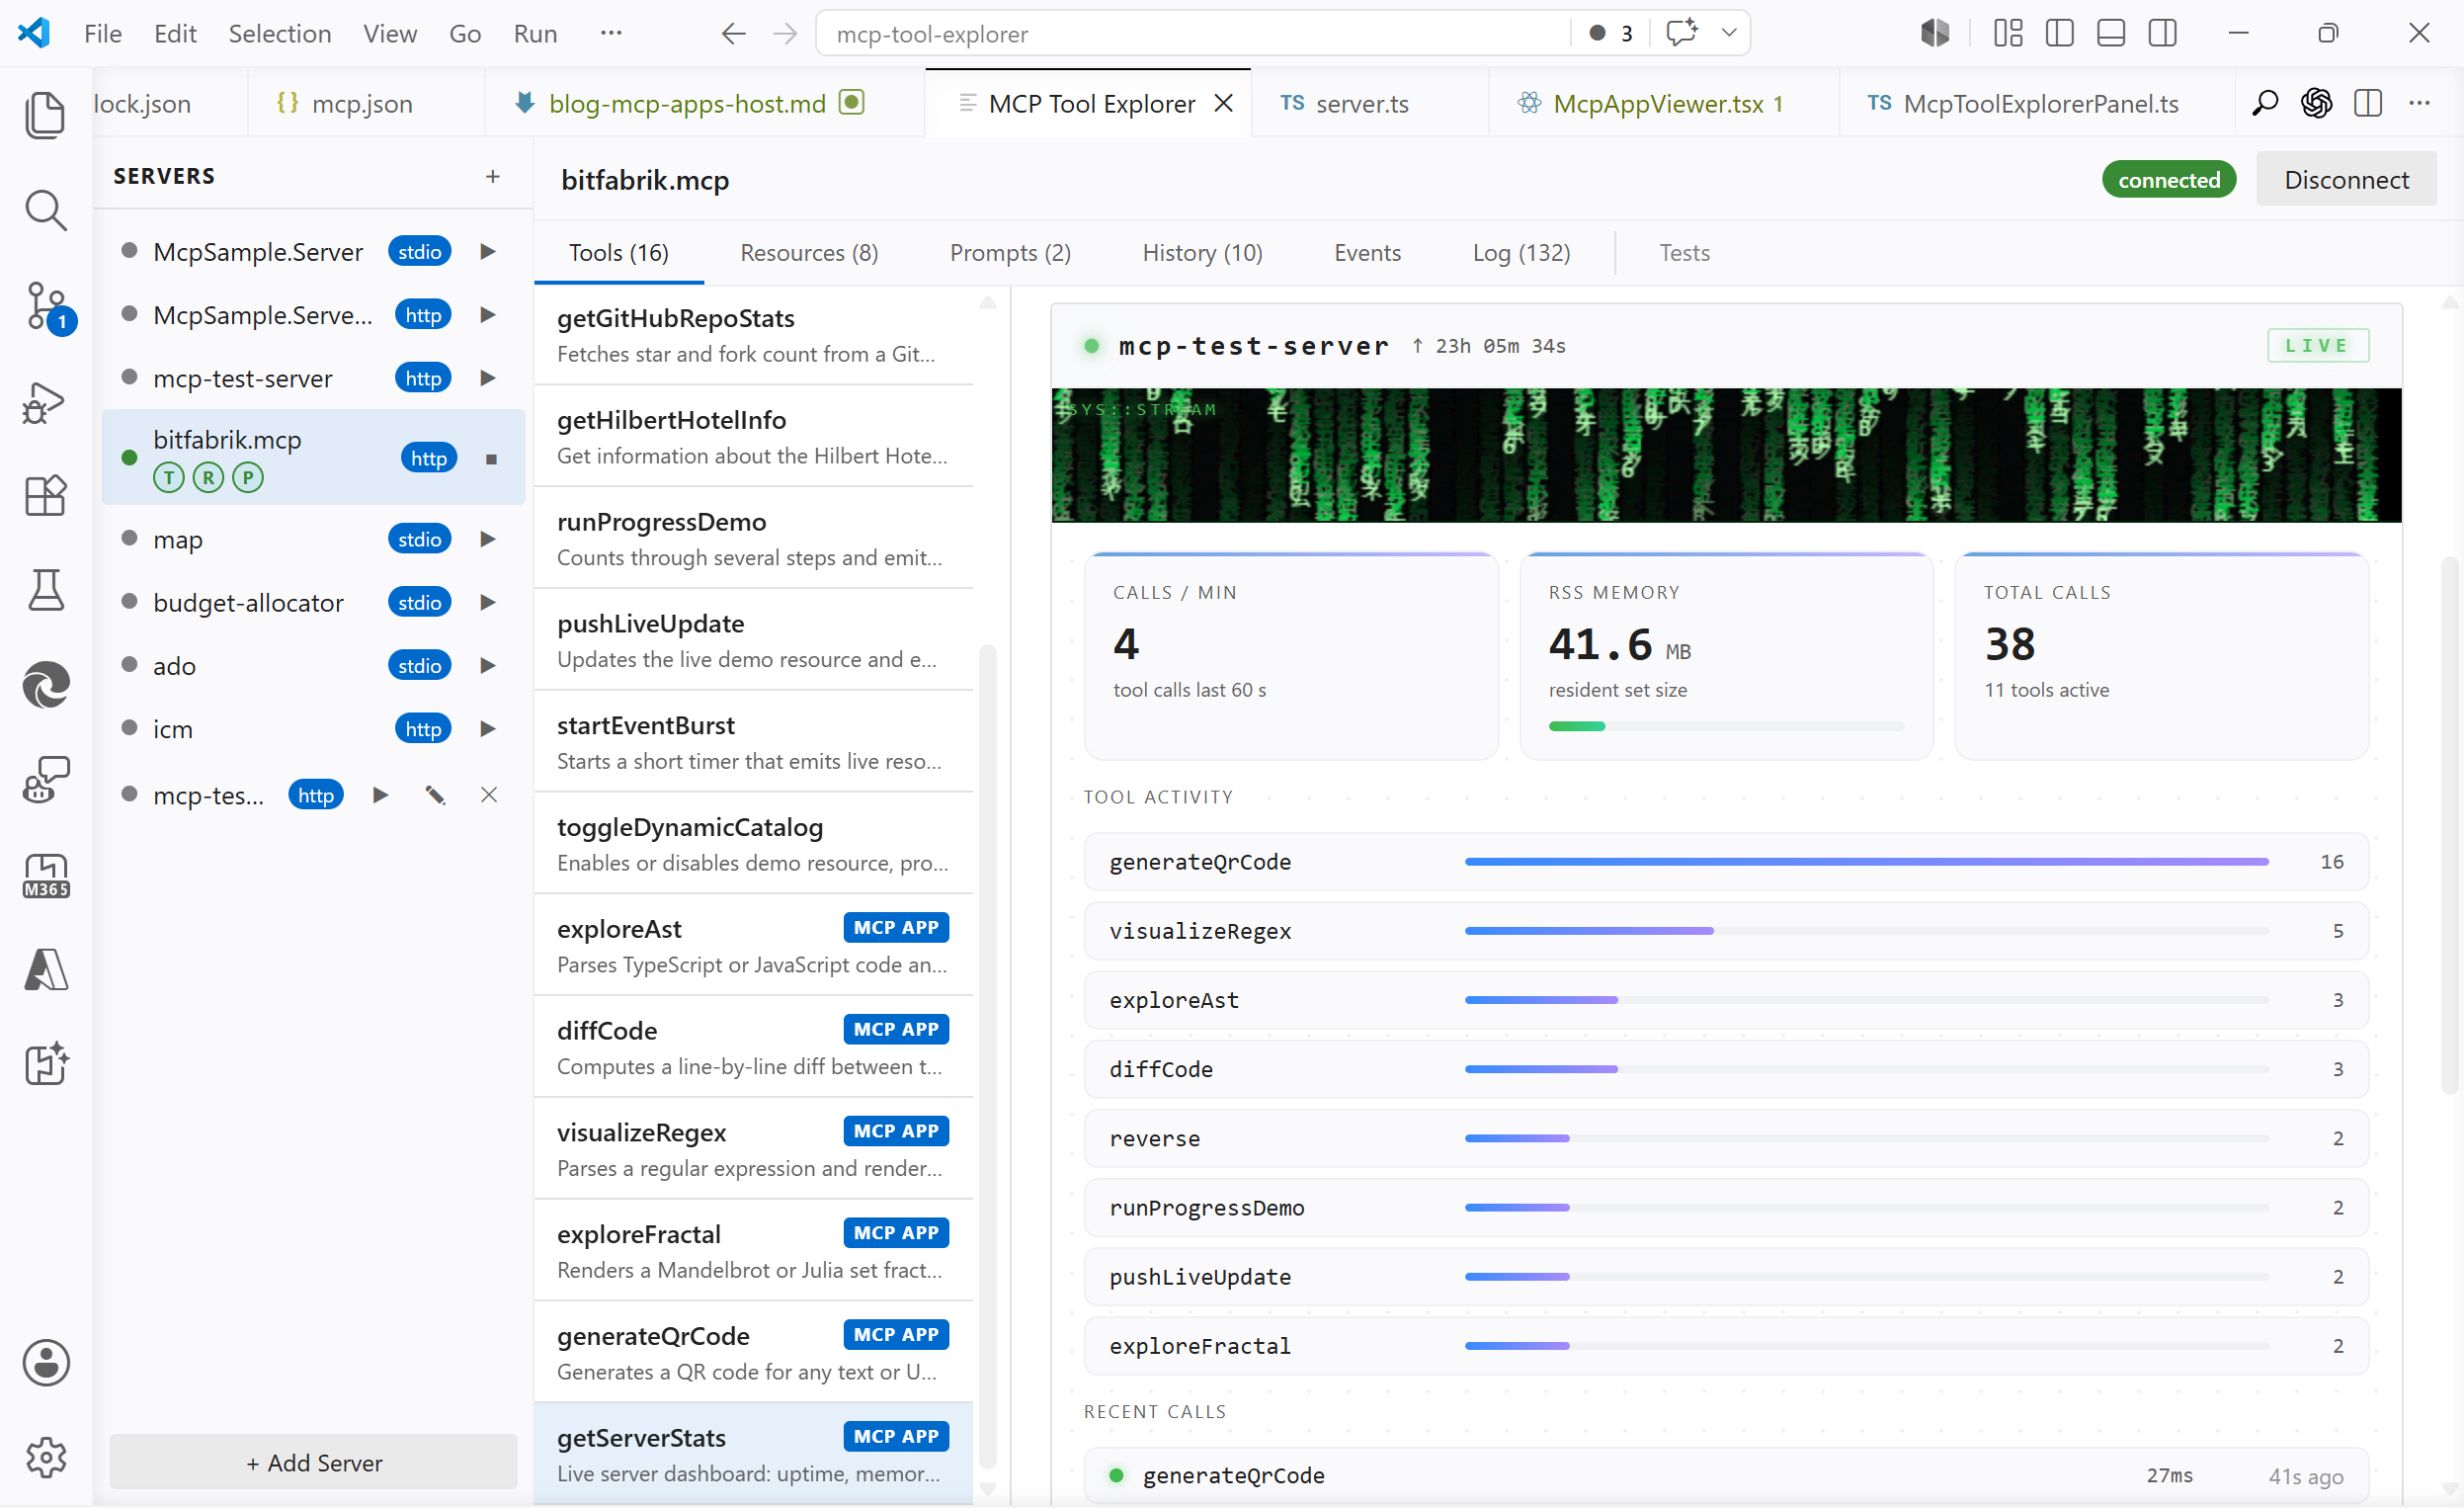Click the generateQrCode tool activity bar

pos(1866,861)
